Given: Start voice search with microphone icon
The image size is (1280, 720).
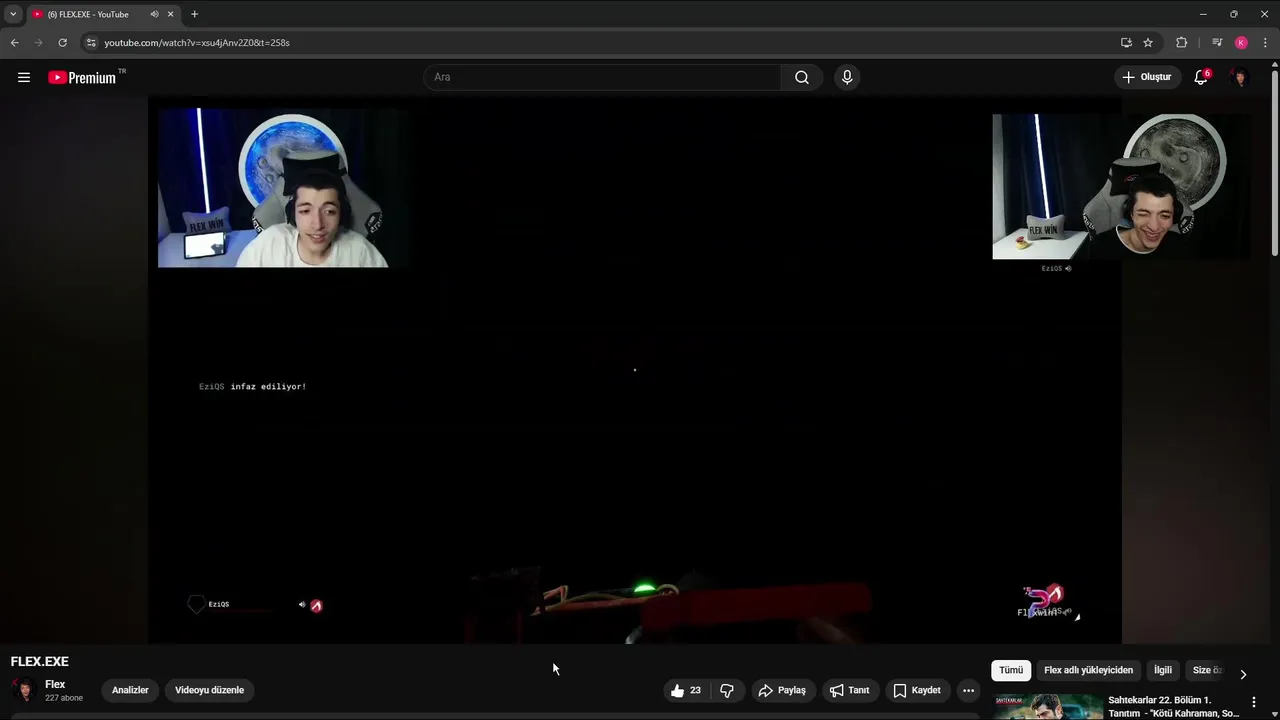Looking at the screenshot, I should pos(847,77).
